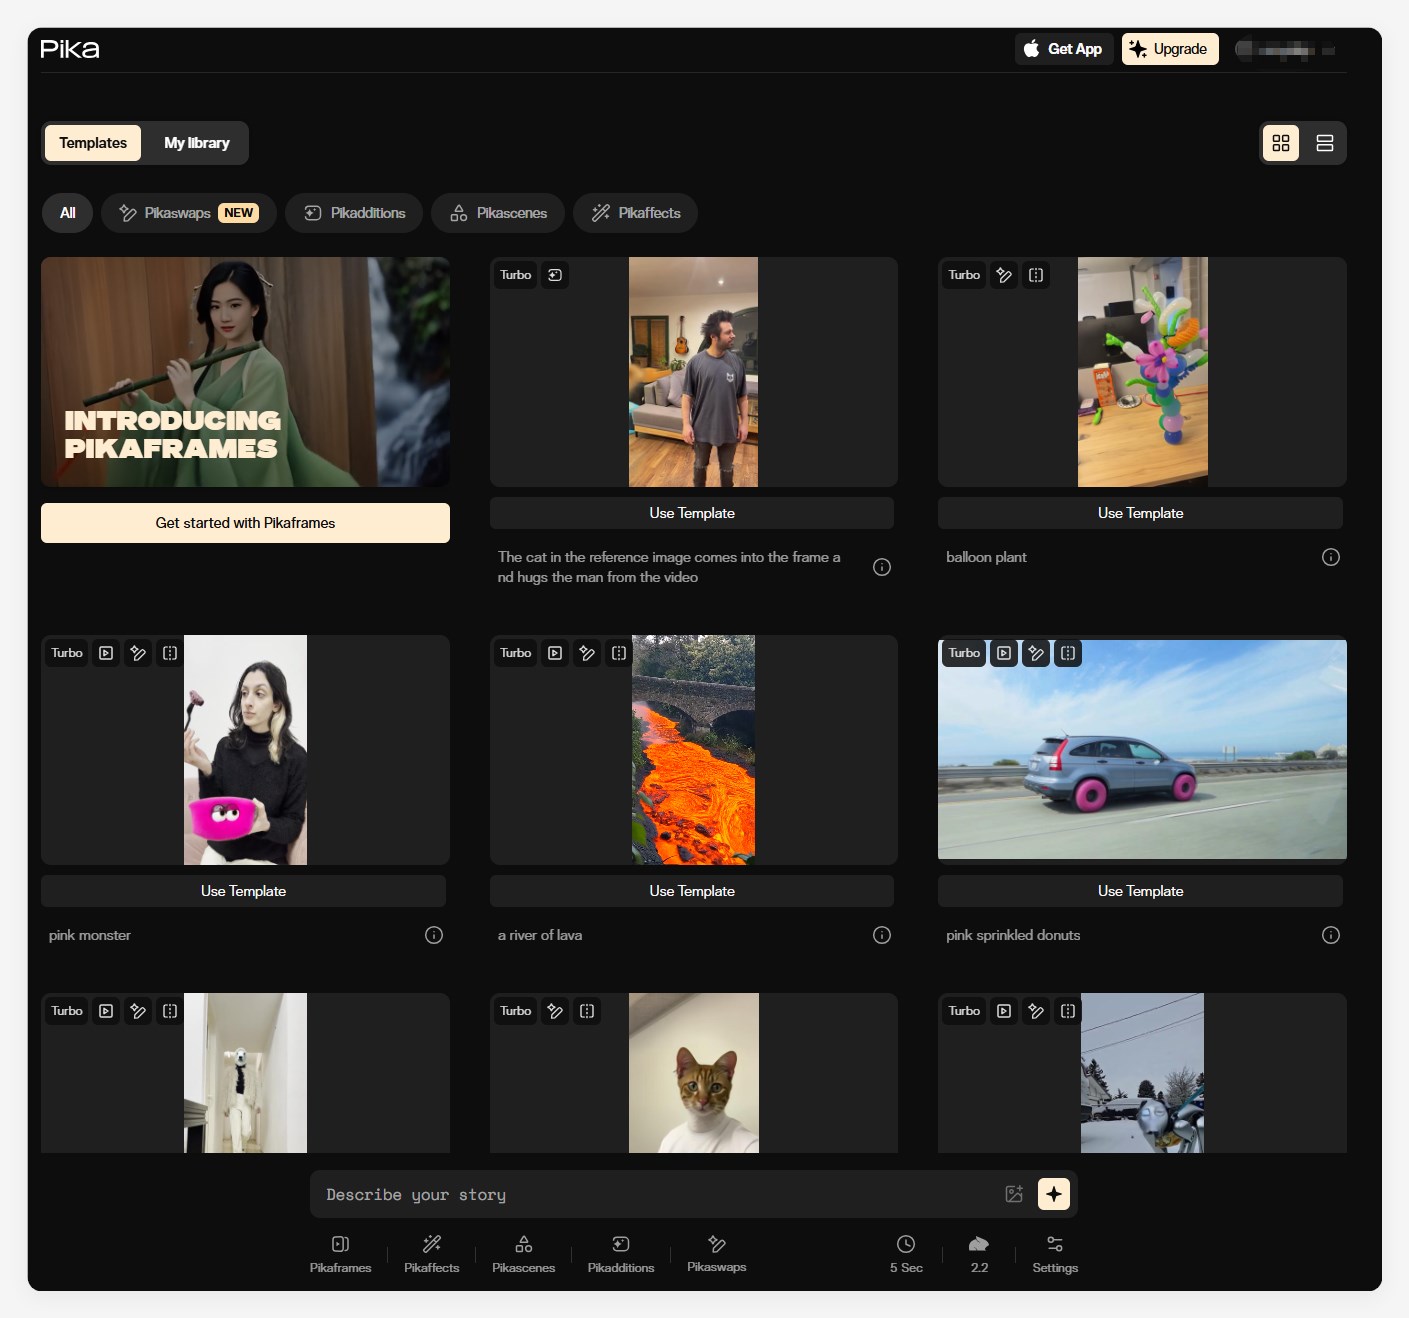Click the image upload icon in prompt box
The height and width of the screenshot is (1318, 1409).
coord(1014,1194)
